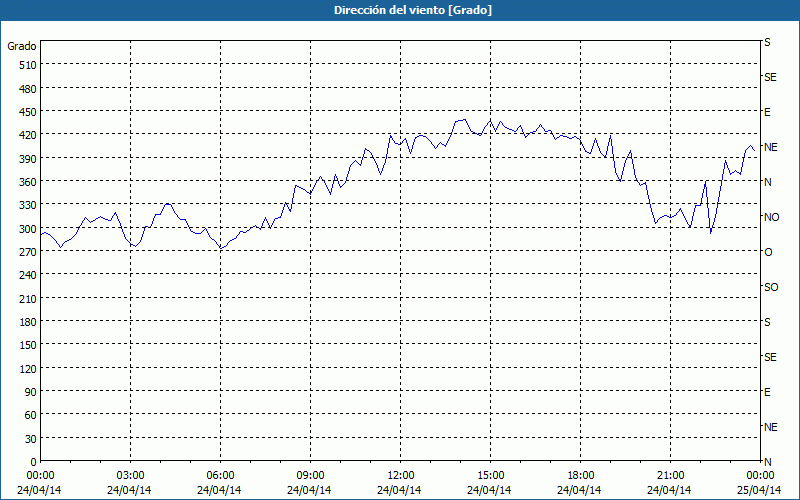
Task: Select the 420 degree axis label
Action: coord(28,135)
